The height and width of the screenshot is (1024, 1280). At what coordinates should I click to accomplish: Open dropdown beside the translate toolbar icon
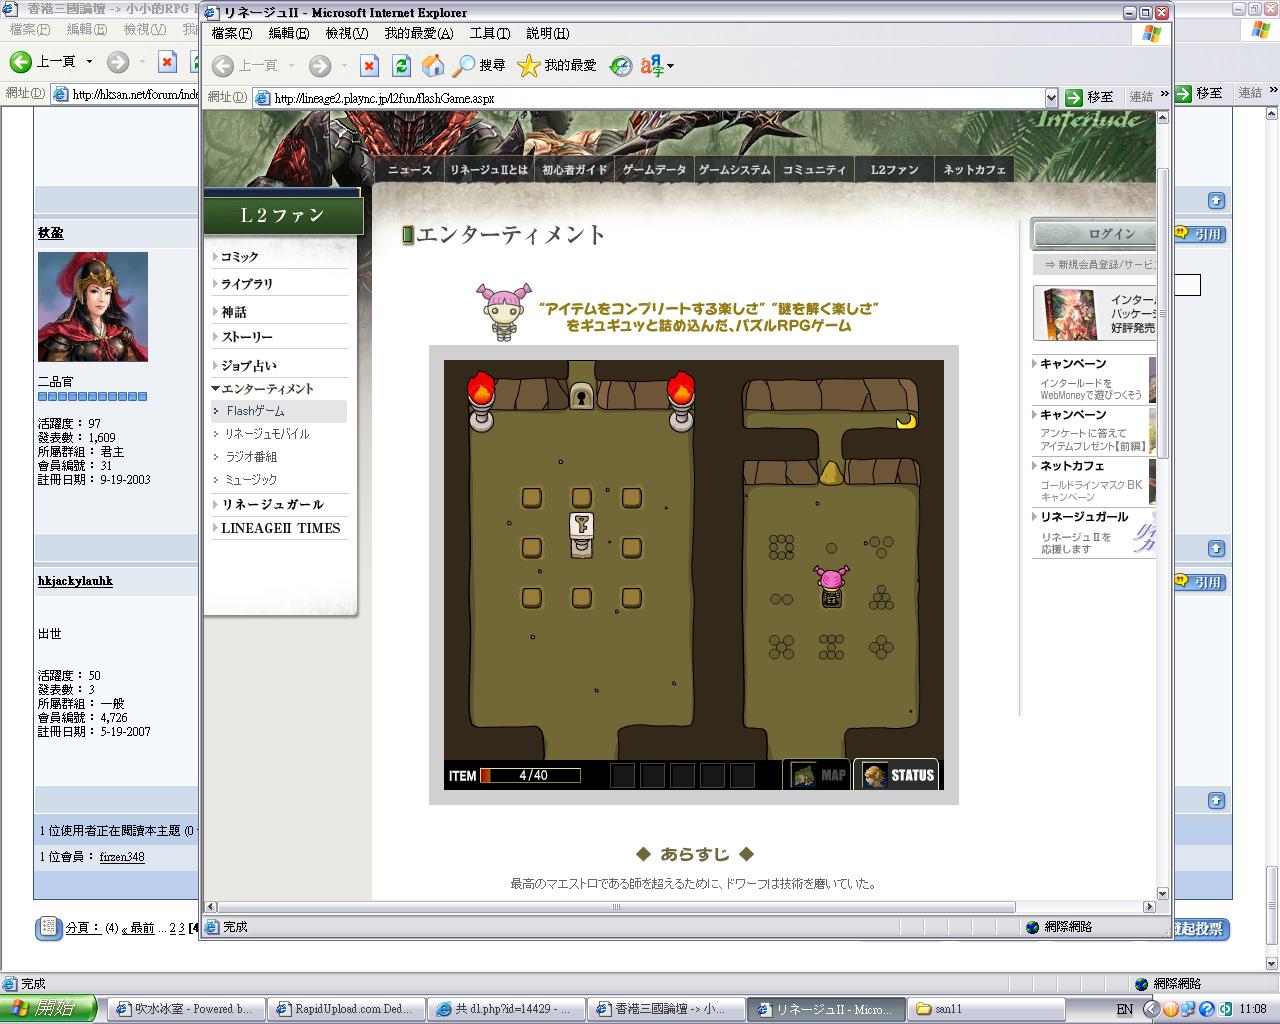[x=670, y=66]
